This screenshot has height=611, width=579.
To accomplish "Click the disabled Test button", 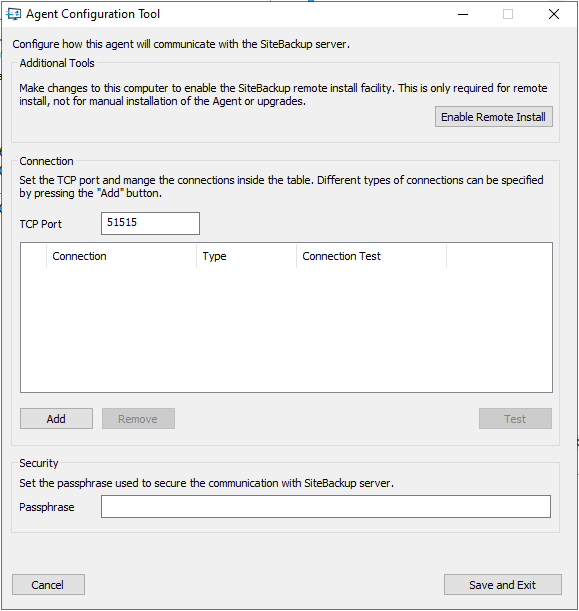I will 515,419.
